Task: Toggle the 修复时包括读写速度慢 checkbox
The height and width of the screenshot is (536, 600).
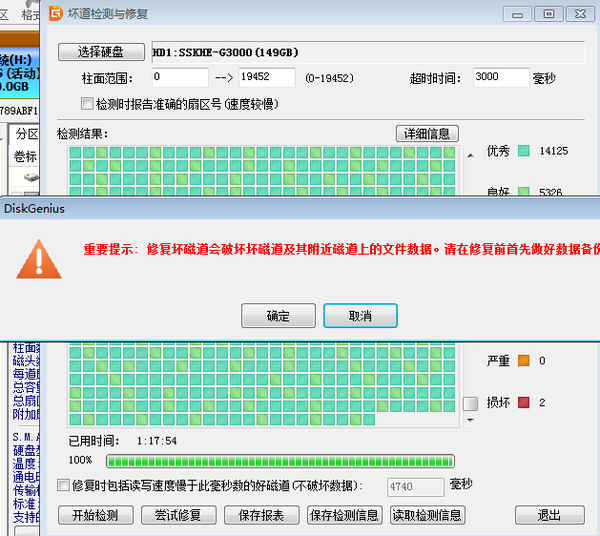Action: tap(64, 485)
